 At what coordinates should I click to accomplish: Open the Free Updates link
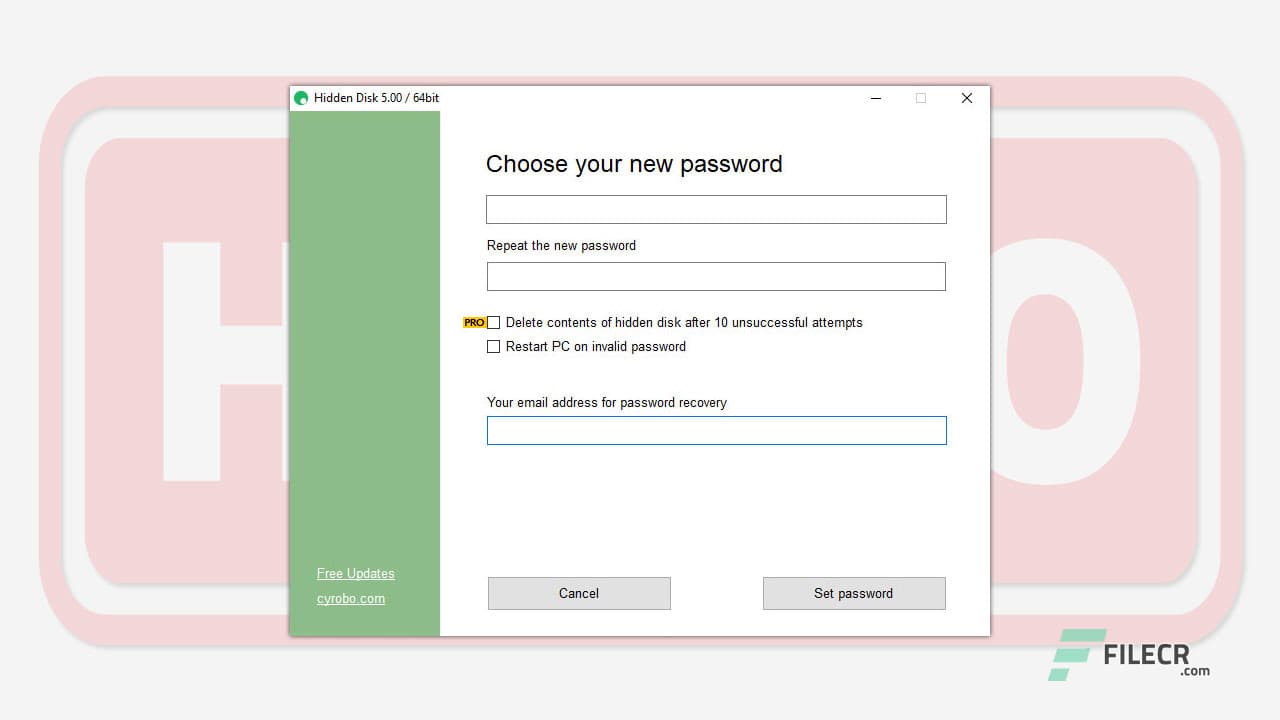tap(355, 574)
